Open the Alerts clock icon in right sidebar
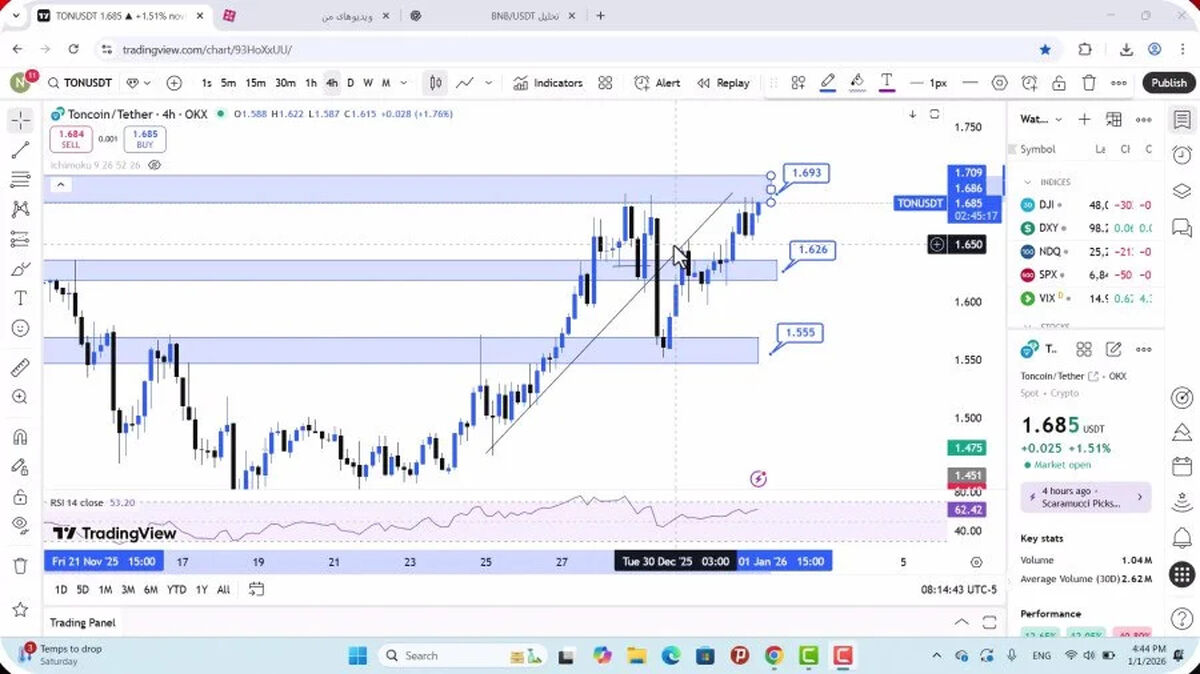This screenshot has height=674, width=1200. pyautogui.click(x=1182, y=155)
